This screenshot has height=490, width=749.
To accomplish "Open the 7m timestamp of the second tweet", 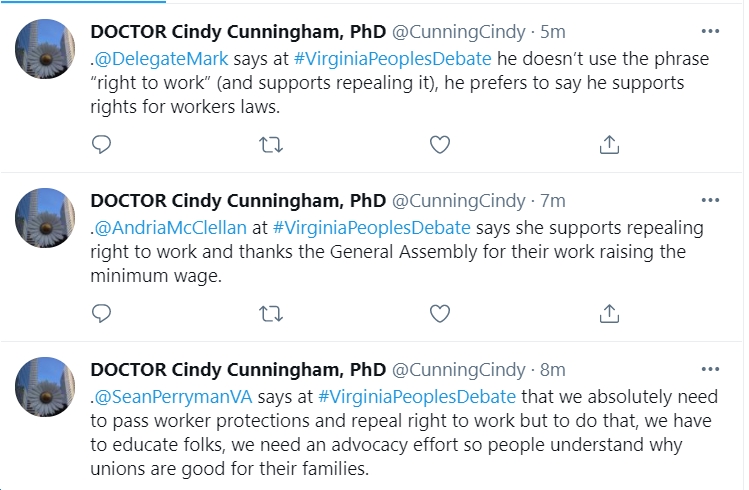I will (553, 201).
